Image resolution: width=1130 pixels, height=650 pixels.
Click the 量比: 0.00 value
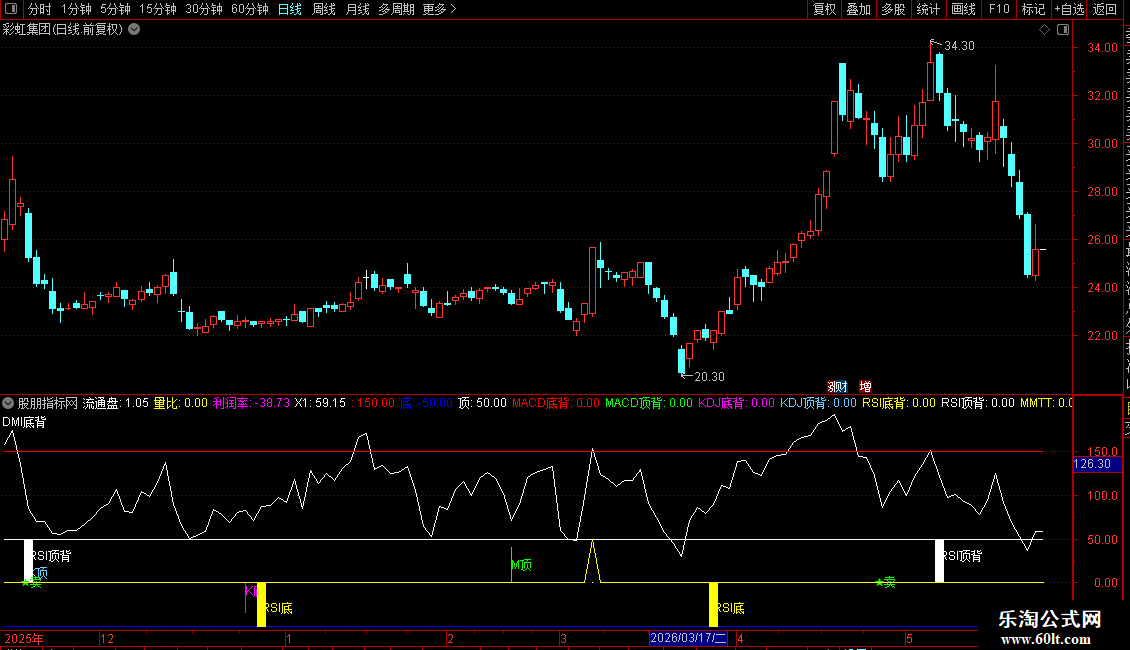click(180, 403)
